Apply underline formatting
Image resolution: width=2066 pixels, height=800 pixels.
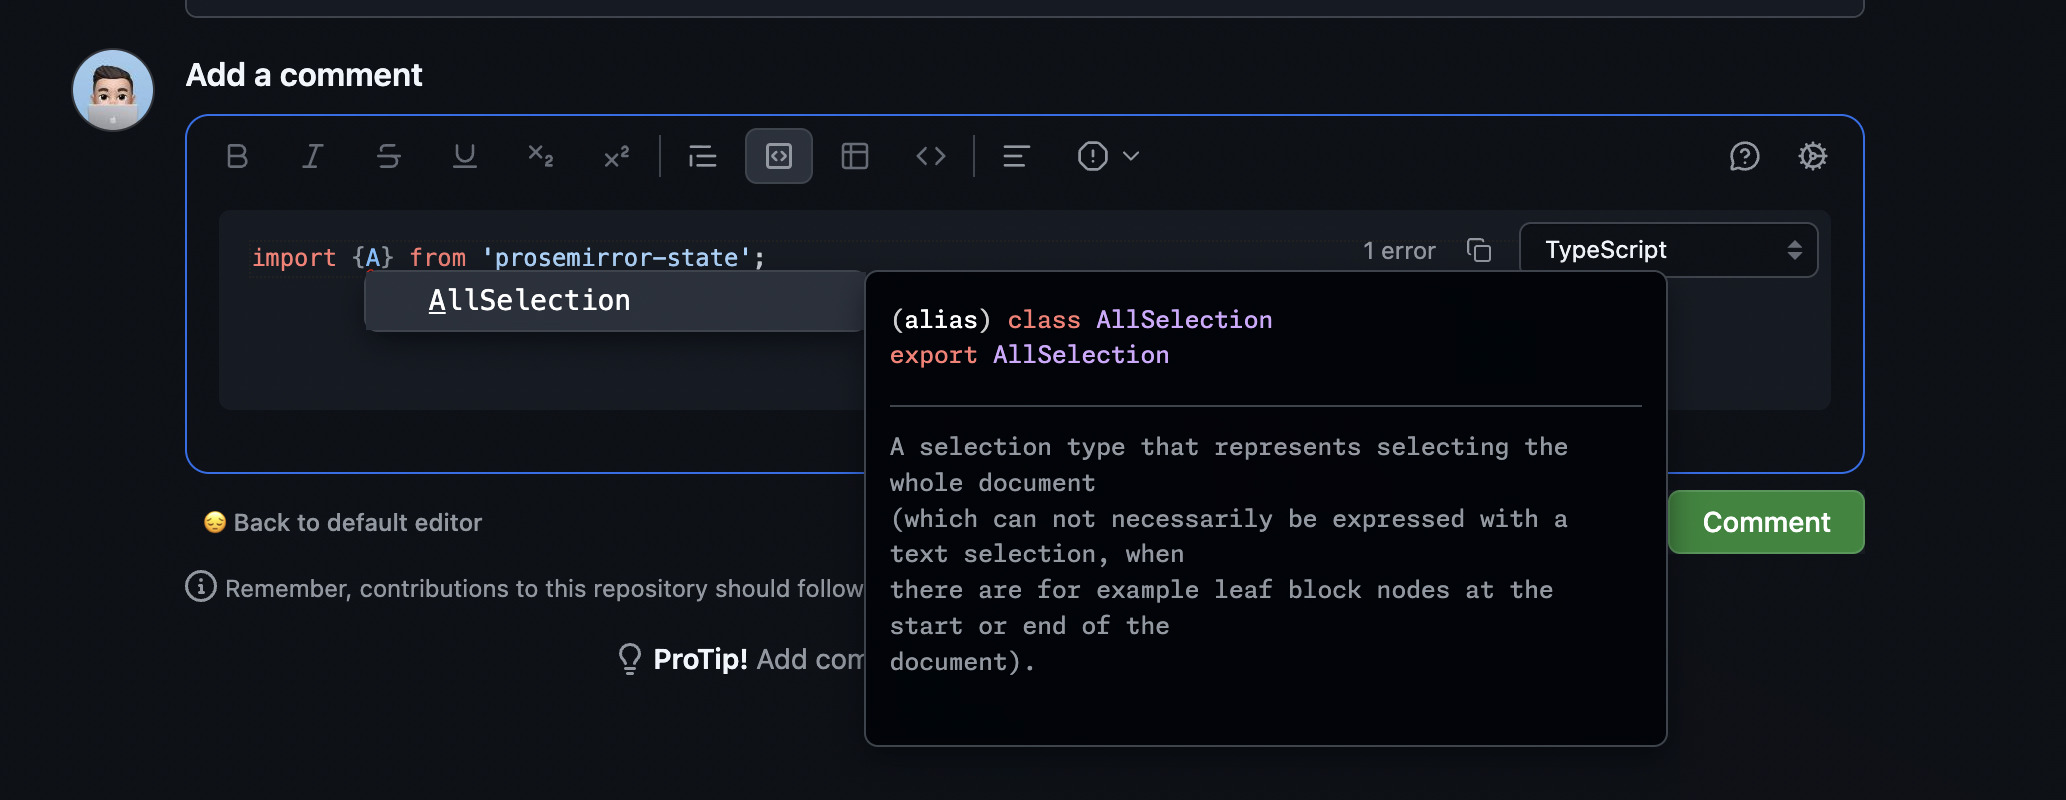click(464, 156)
